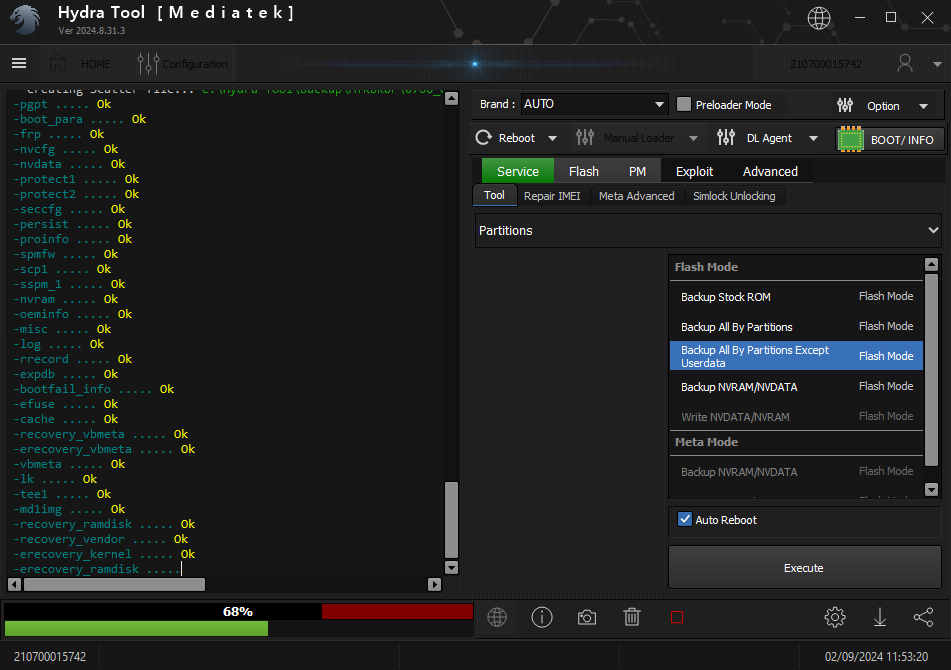
Task: Click the date and time in status bar
Action: coord(876,657)
